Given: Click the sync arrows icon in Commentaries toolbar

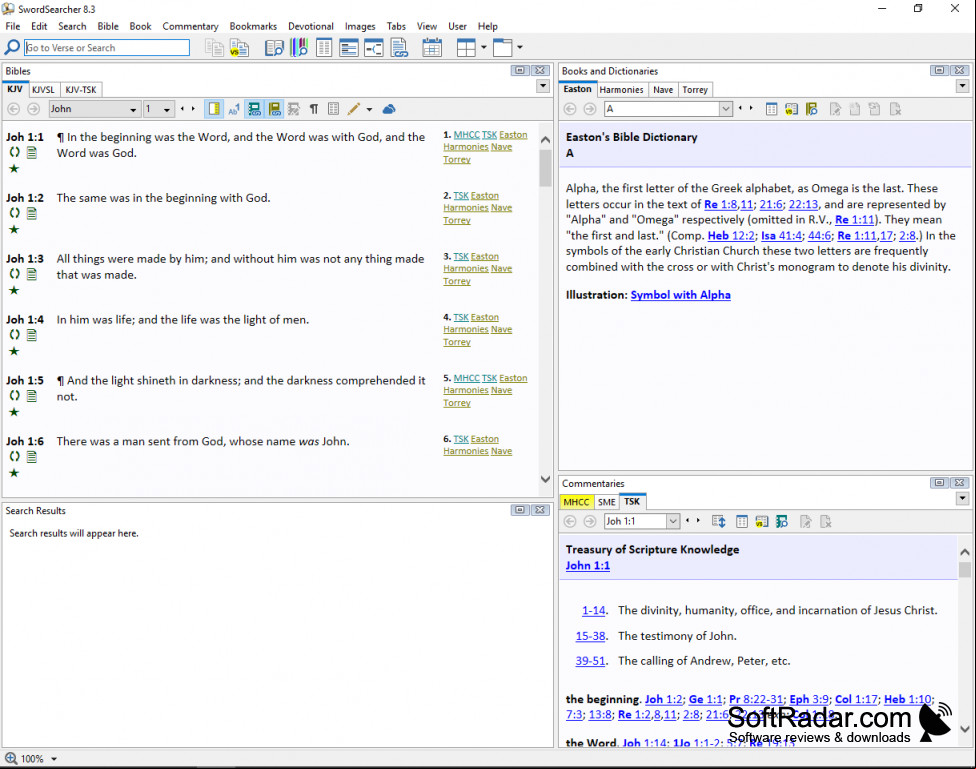Looking at the screenshot, I should (719, 522).
